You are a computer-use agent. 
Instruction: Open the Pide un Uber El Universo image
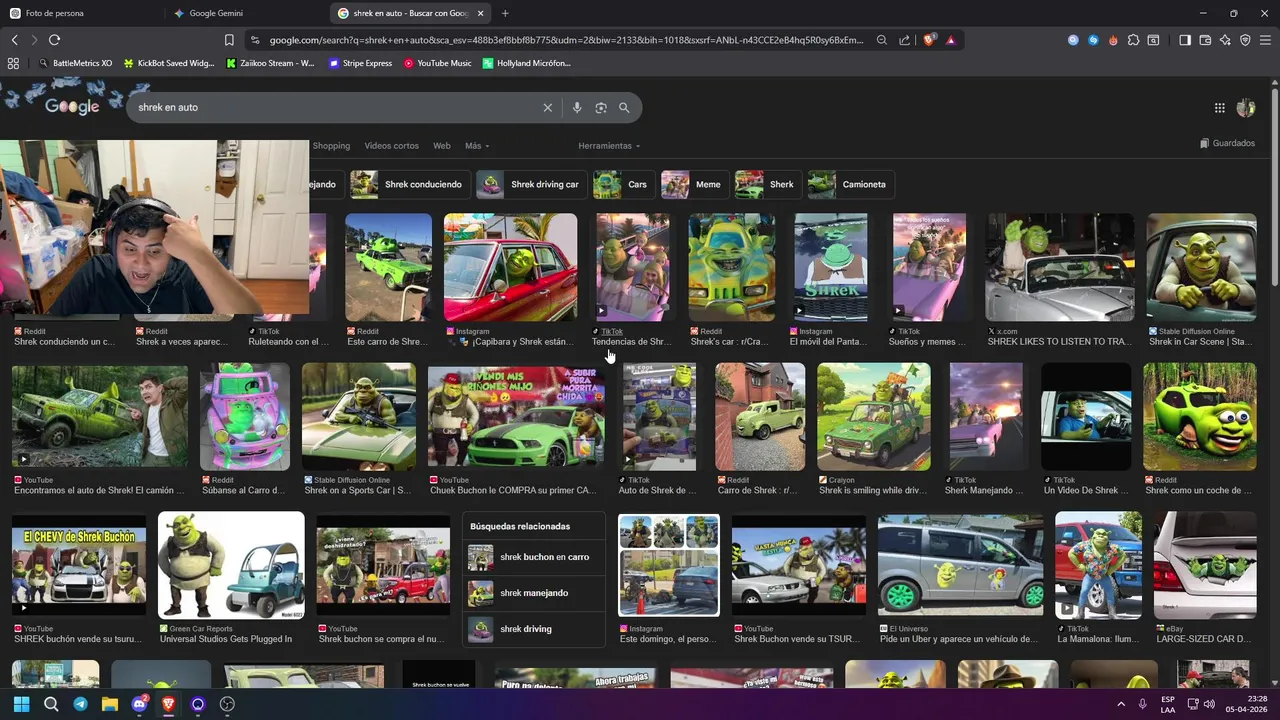pyautogui.click(x=960, y=566)
